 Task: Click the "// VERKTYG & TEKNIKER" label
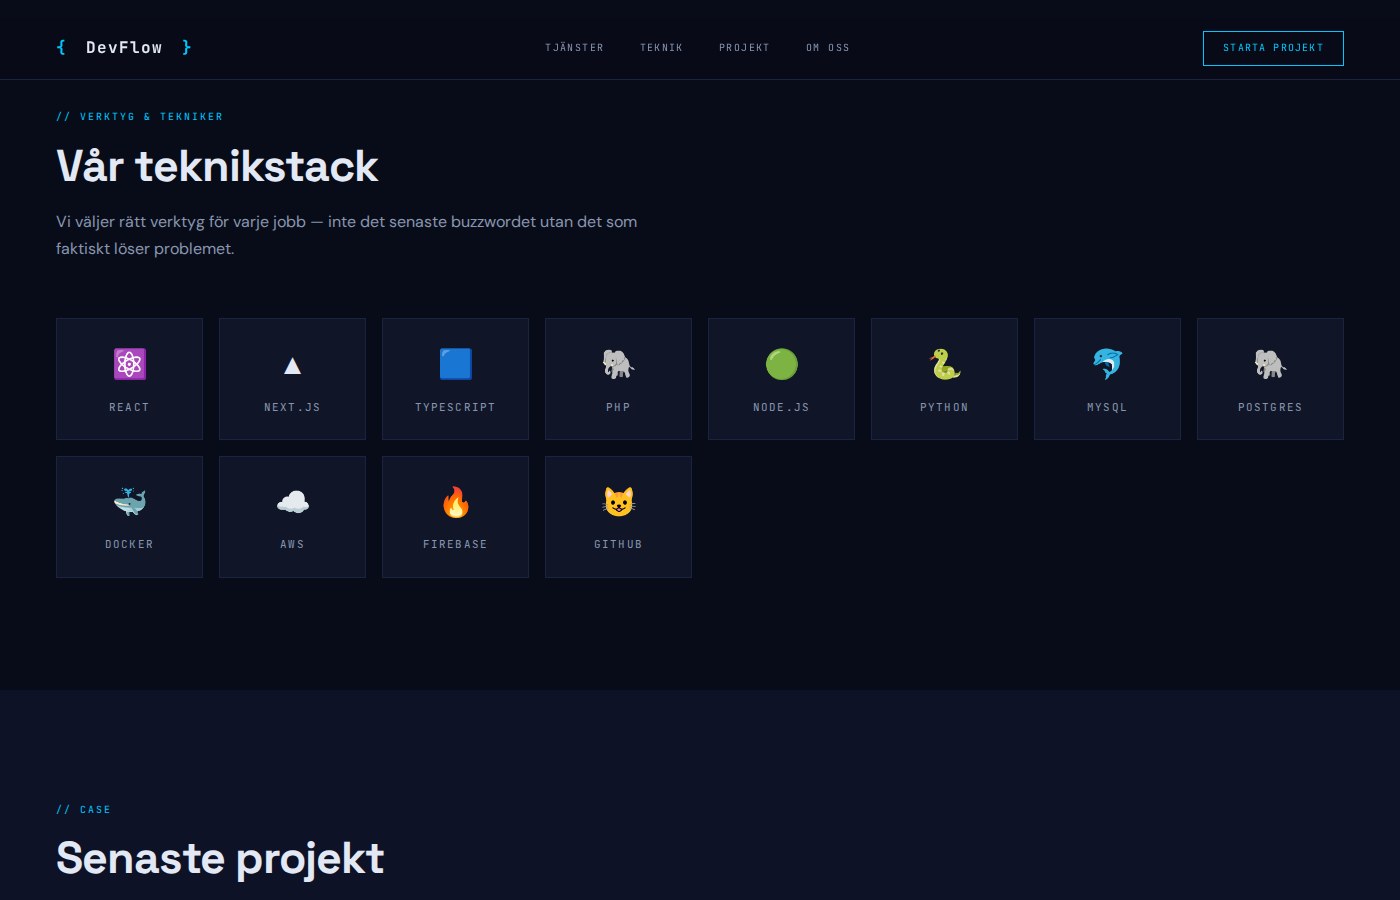point(140,117)
